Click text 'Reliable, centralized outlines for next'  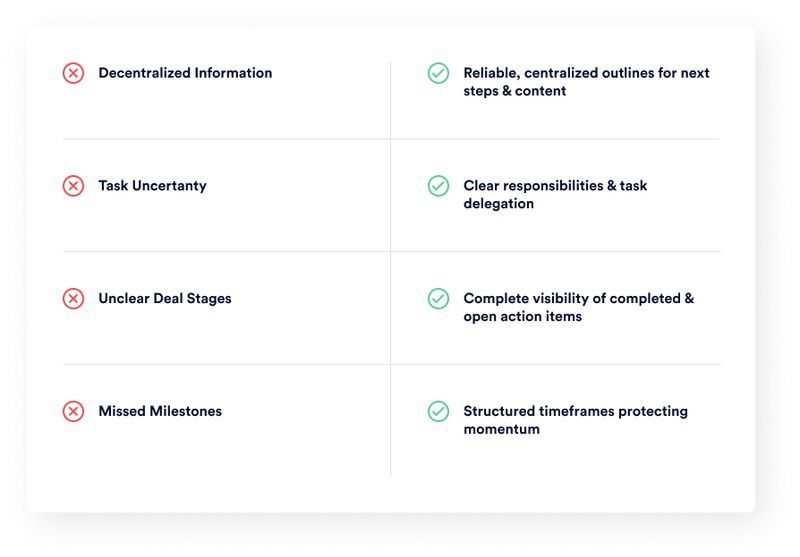click(586, 73)
